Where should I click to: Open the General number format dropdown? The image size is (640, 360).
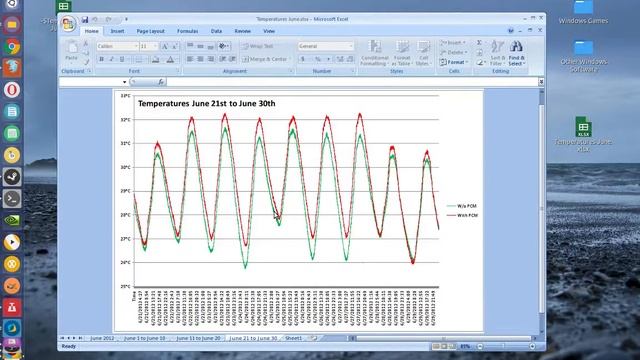351,47
